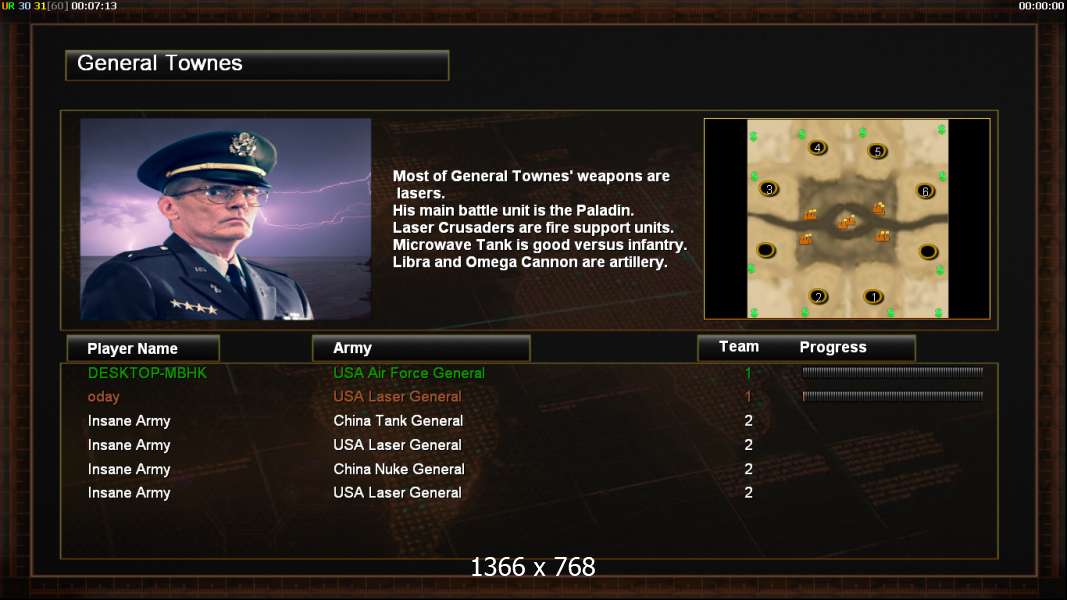This screenshot has width=1067, height=600.
Task: Select start position 5 on the minimap
Action: tap(877, 151)
